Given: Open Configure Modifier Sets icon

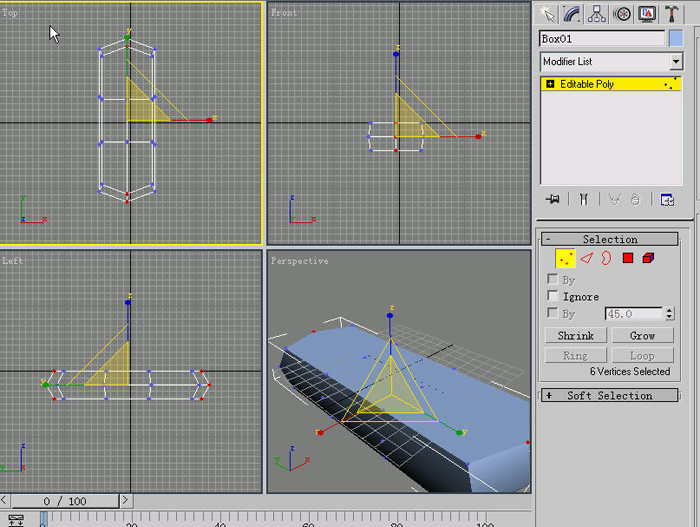Looking at the screenshot, I should click(x=667, y=200).
